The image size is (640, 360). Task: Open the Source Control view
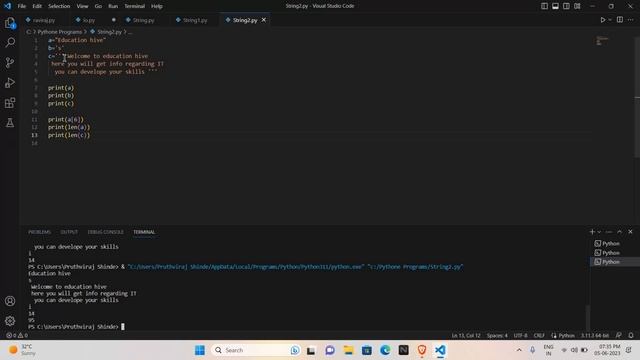tap(10, 62)
